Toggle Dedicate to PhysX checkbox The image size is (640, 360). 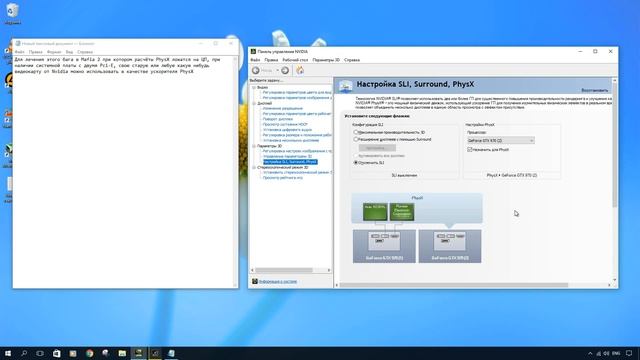tap(470, 150)
